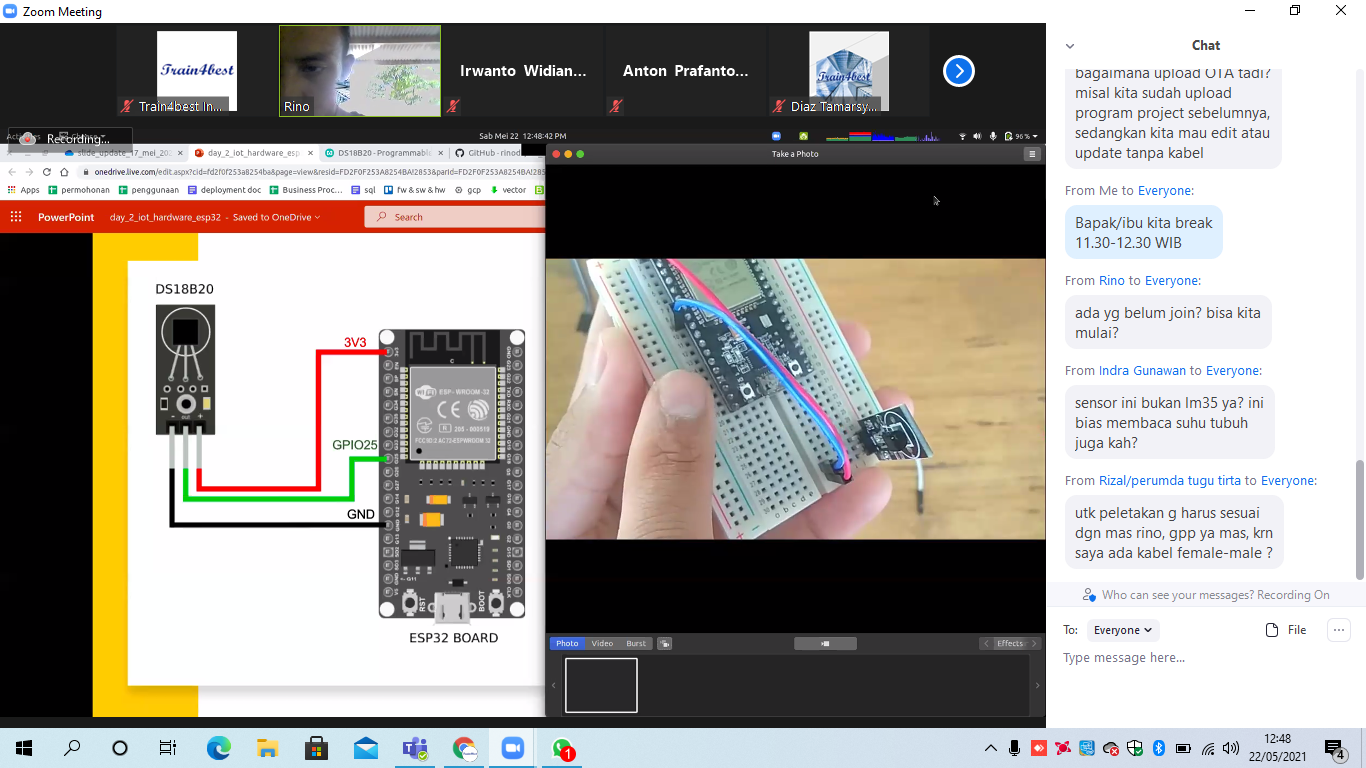Image resolution: width=1366 pixels, height=768 pixels.
Task: Click the Bluetooth icon in system tray
Action: click(1159, 748)
